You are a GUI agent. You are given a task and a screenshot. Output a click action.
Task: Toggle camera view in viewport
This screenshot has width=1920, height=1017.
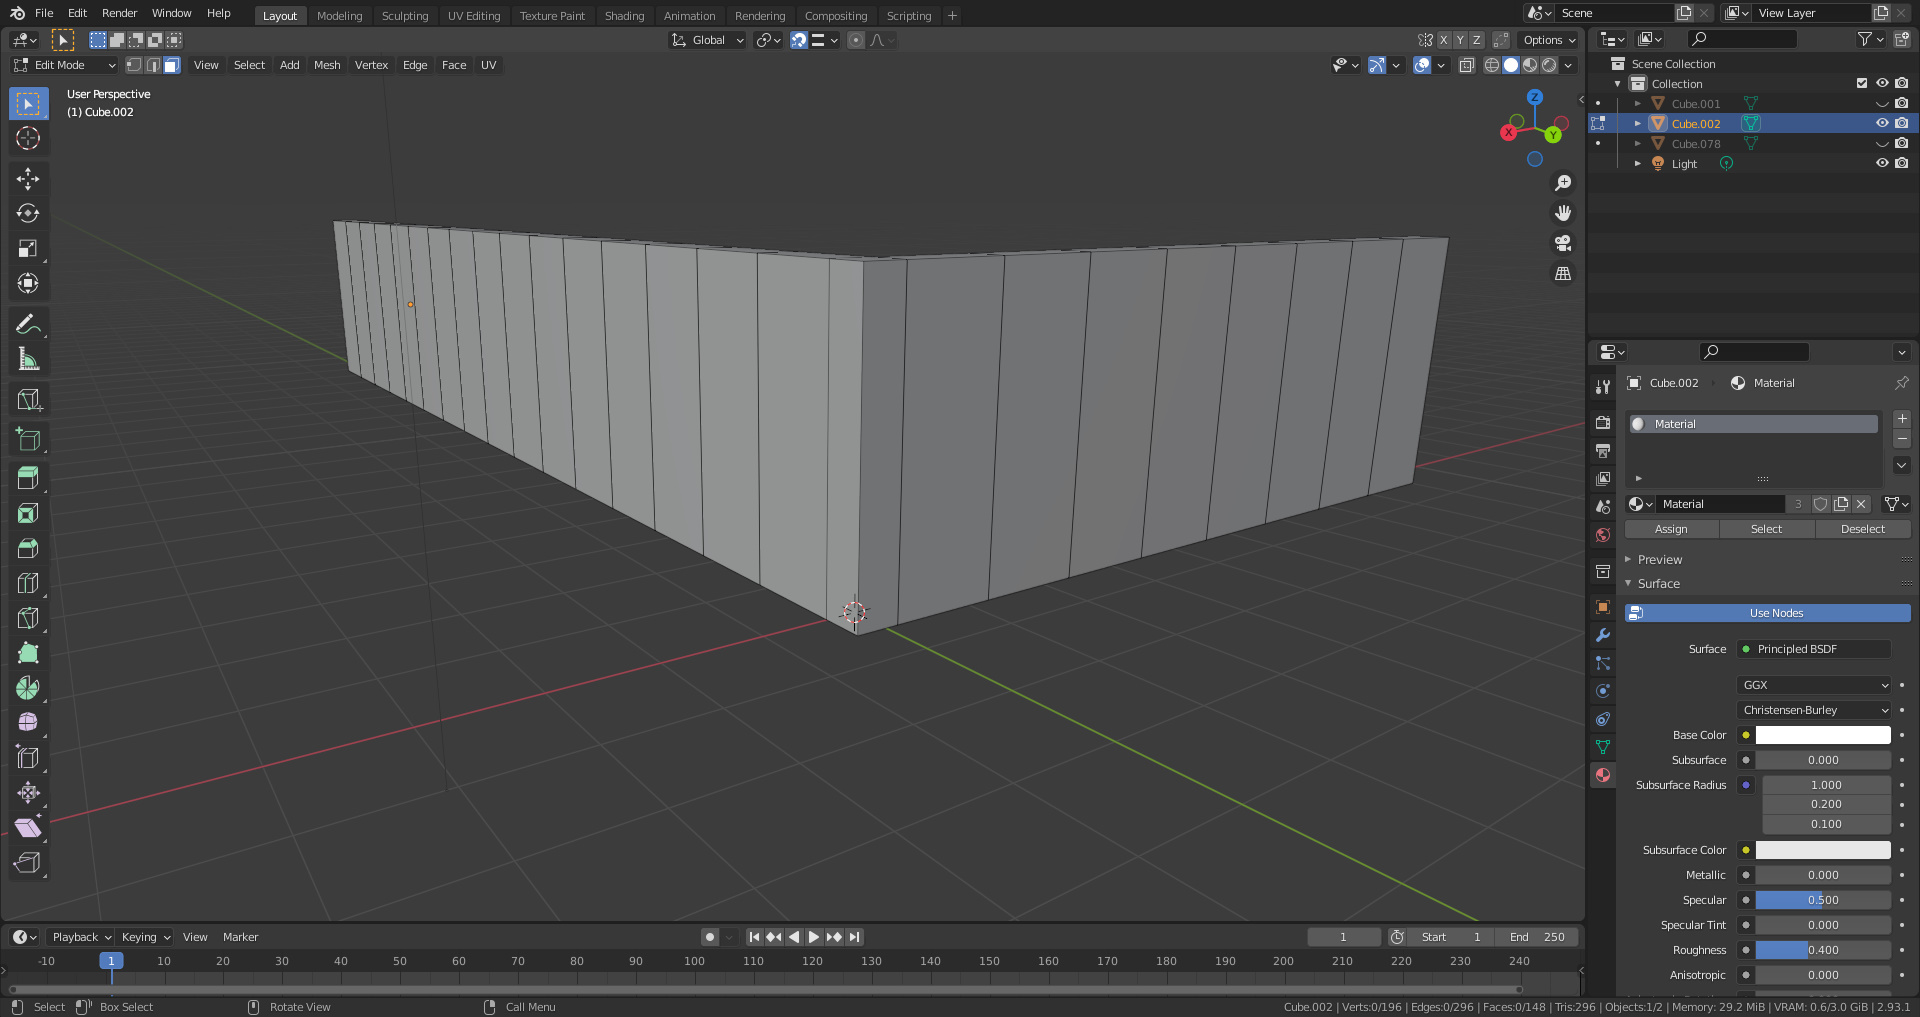(1563, 243)
